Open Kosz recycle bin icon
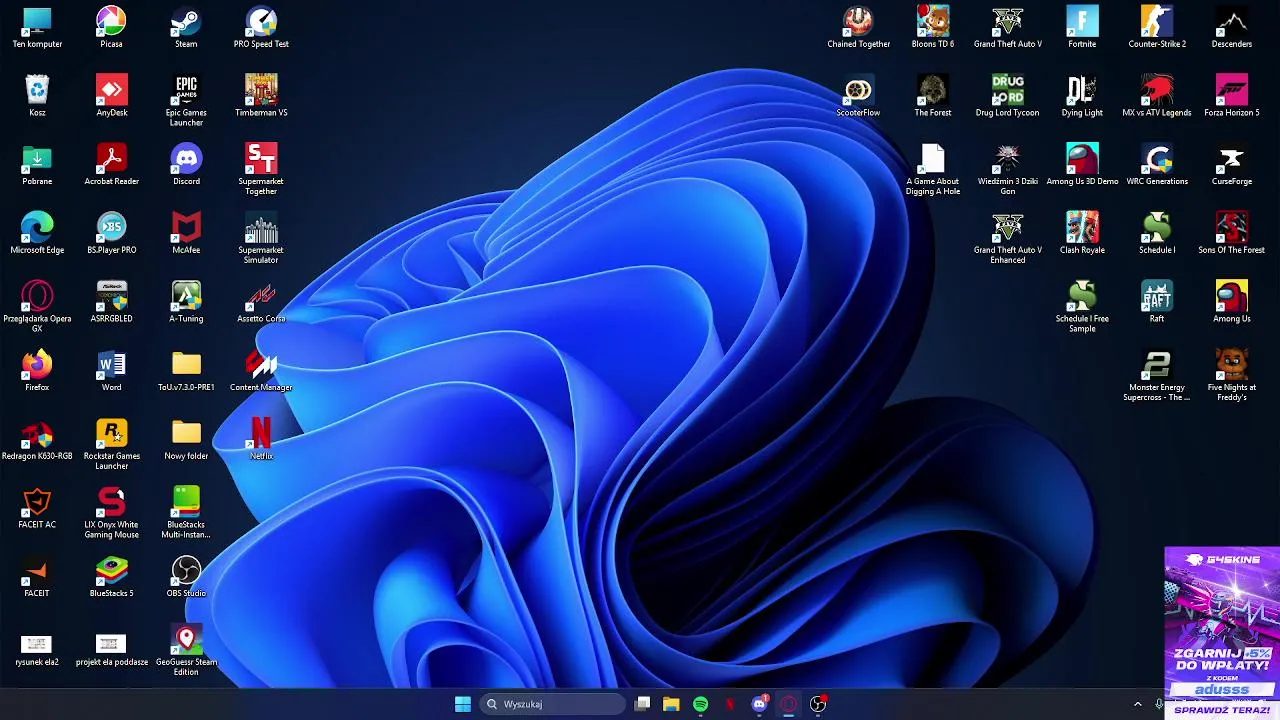Image resolution: width=1280 pixels, height=720 pixels. [37, 96]
